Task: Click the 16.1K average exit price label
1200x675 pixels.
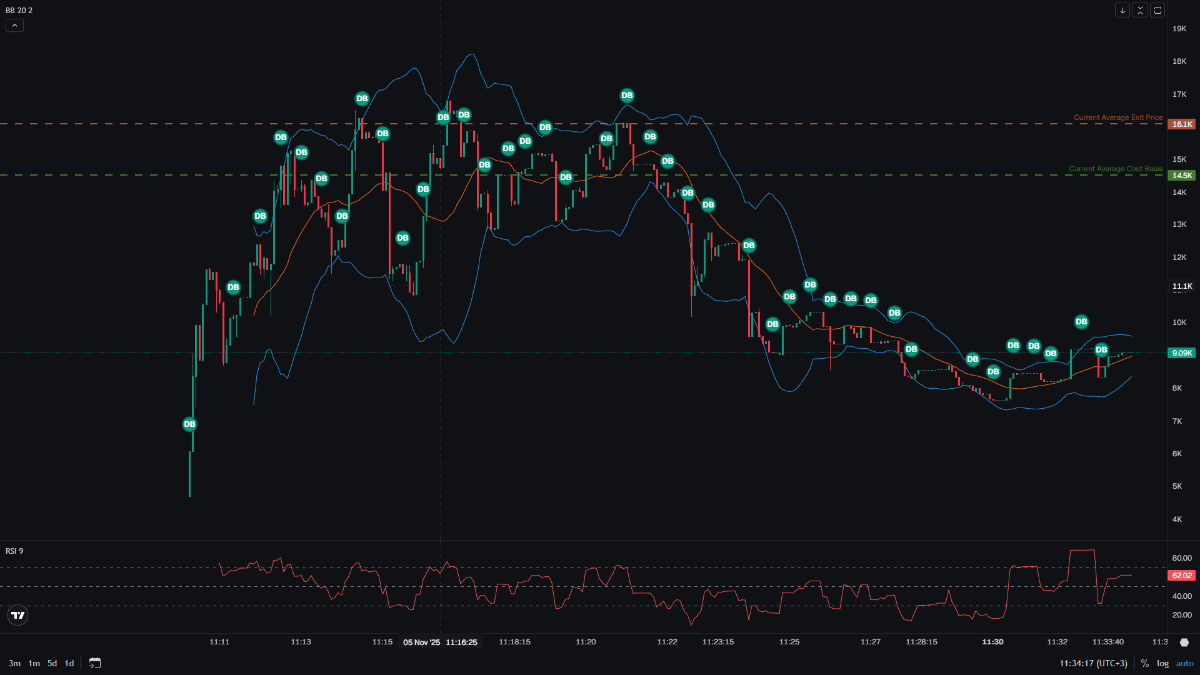Action: pyautogui.click(x=1182, y=124)
